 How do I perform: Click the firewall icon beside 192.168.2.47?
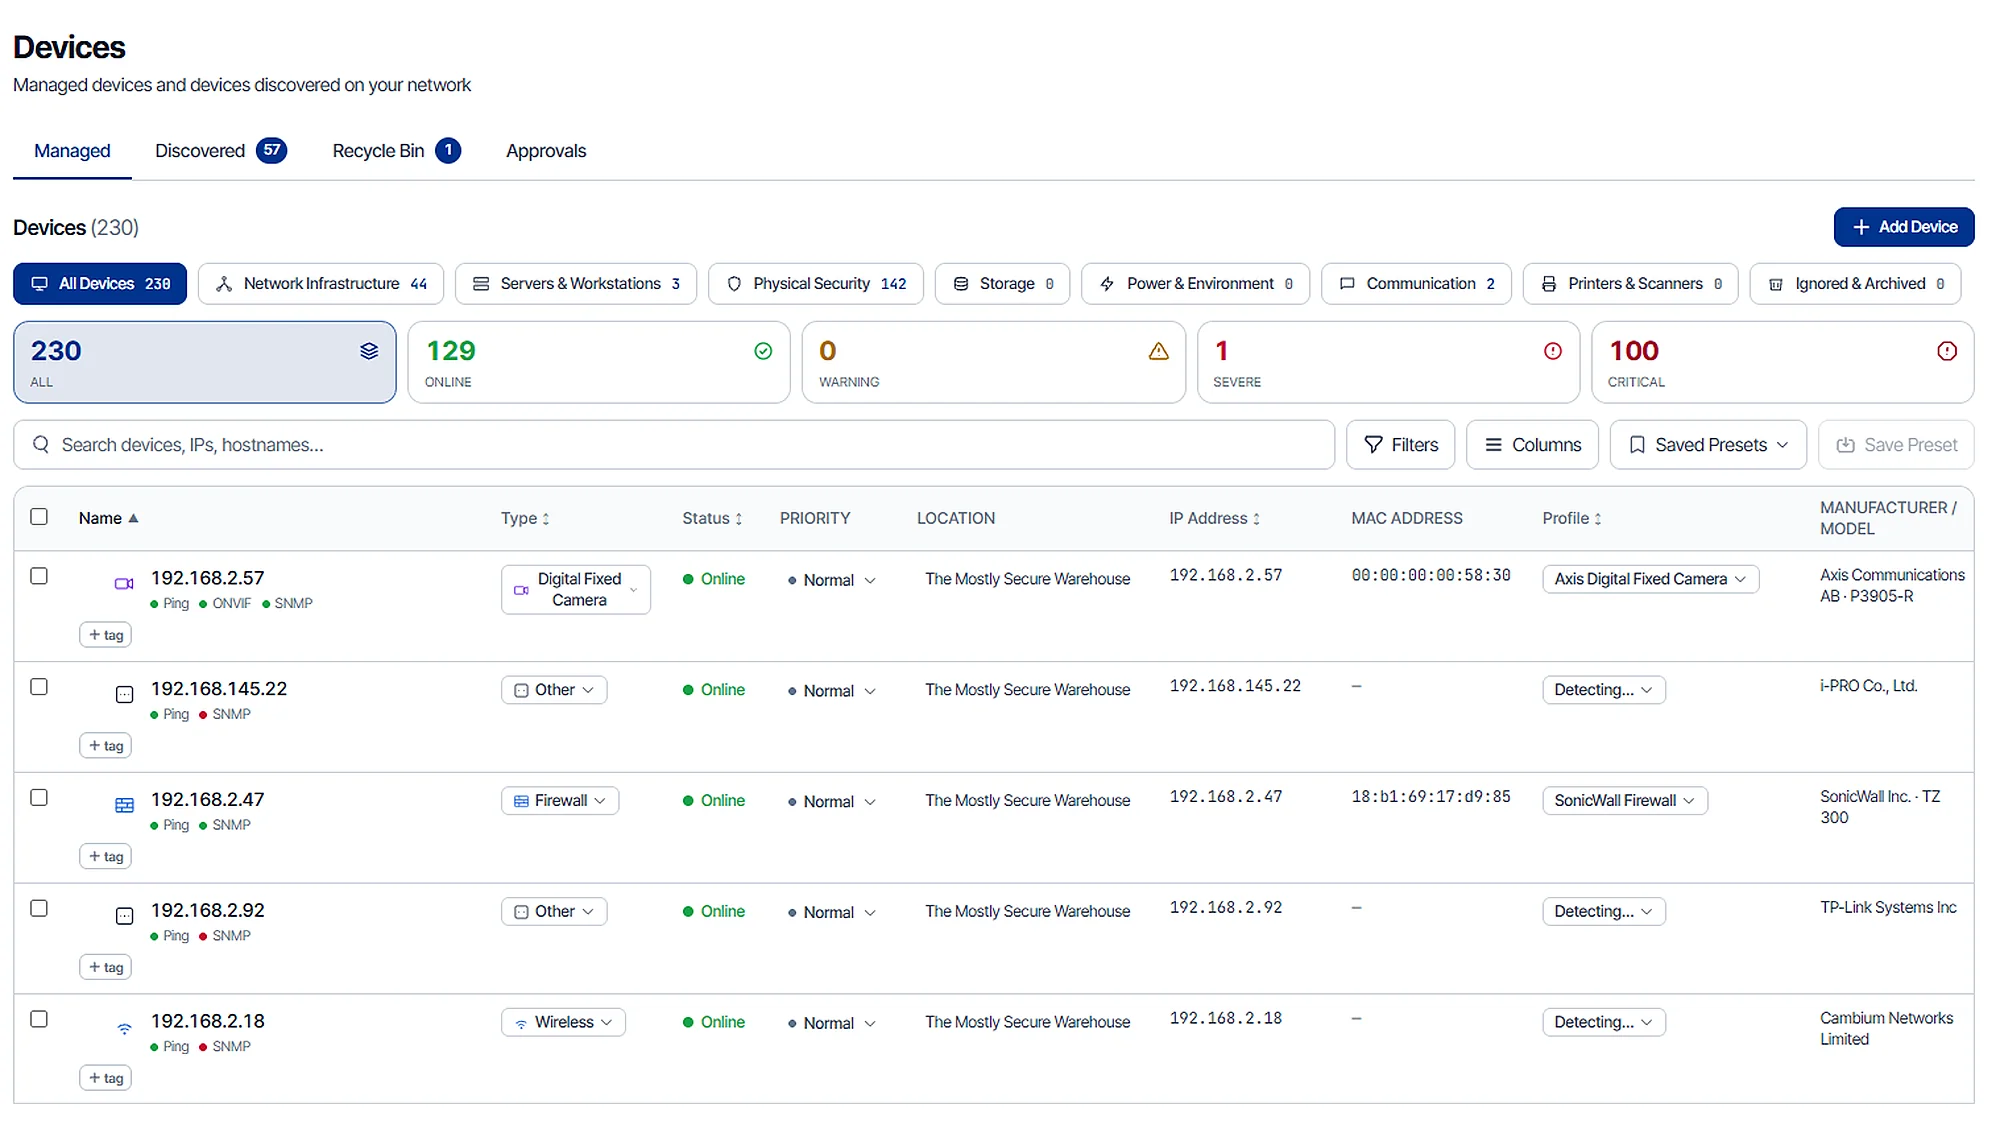pyautogui.click(x=124, y=805)
